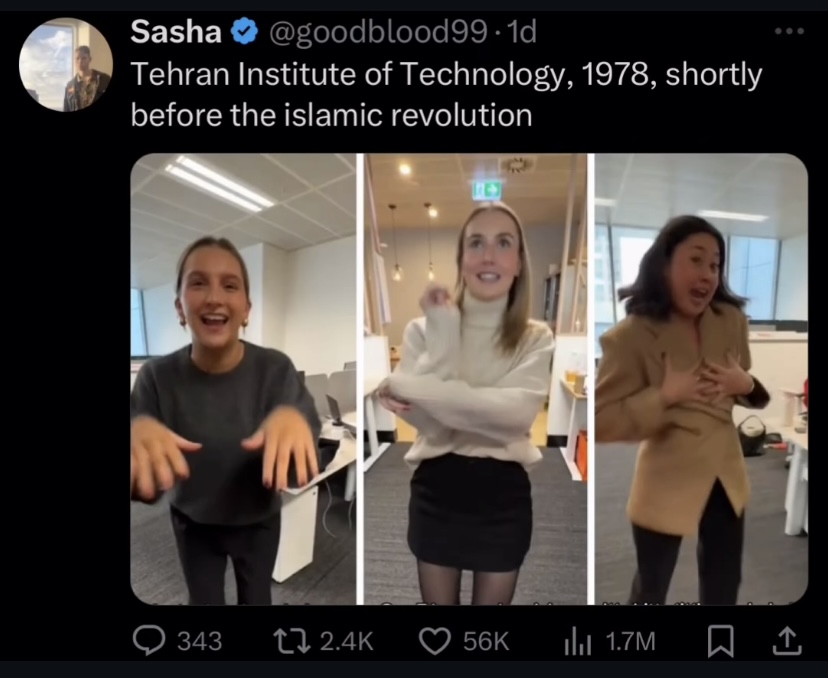
Task: Click the share upload icon
Action: click(787, 641)
